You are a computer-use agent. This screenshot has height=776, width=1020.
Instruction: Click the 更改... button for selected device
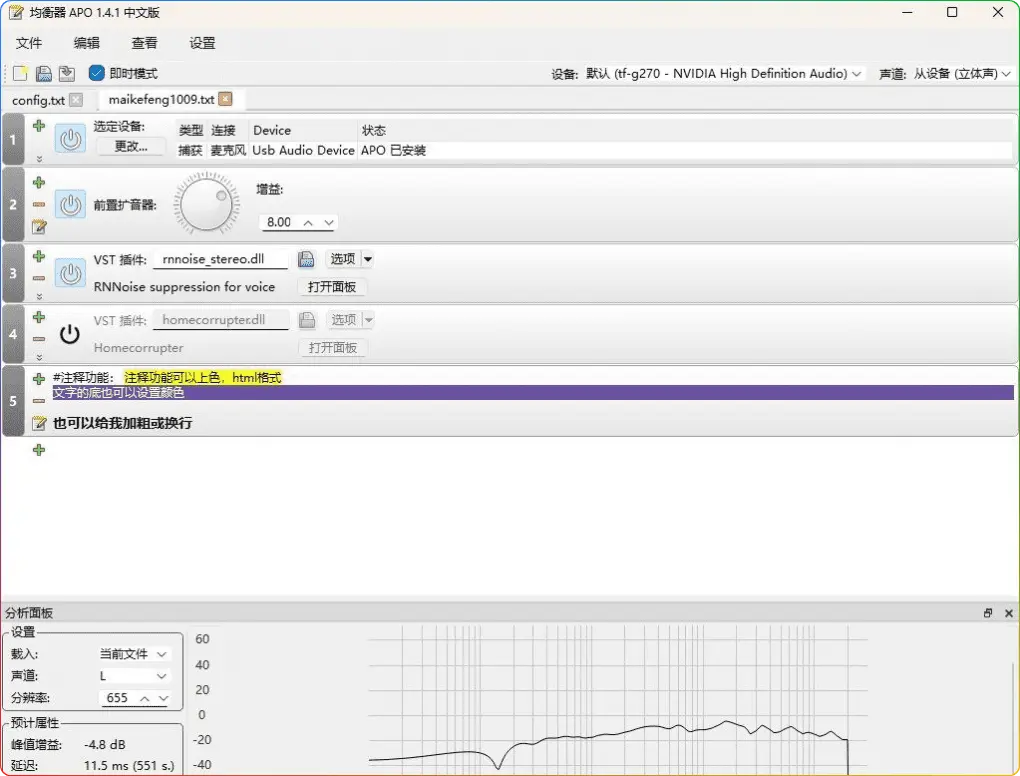[x=131, y=146]
